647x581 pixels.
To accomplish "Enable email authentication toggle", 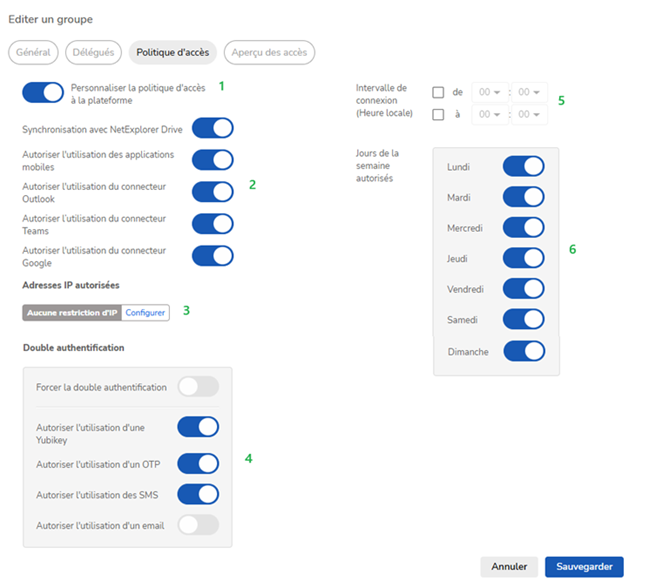I will (x=198, y=525).
